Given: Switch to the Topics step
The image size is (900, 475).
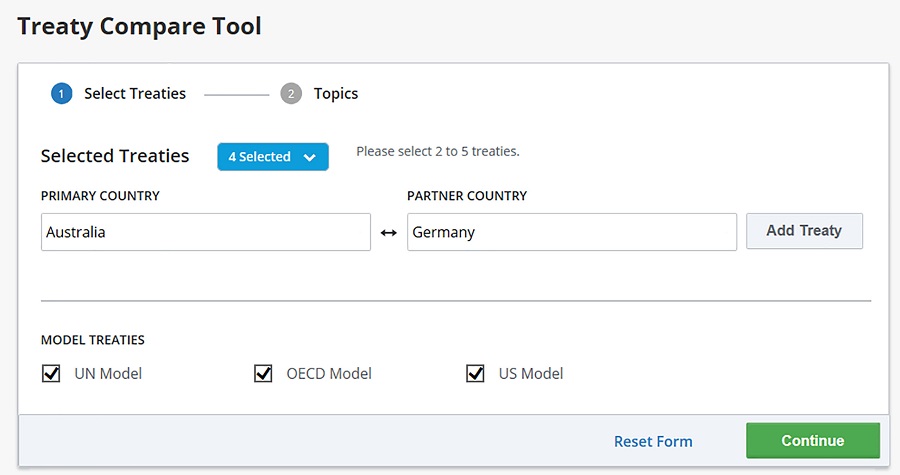Looking at the screenshot, I should click(335, 94).
